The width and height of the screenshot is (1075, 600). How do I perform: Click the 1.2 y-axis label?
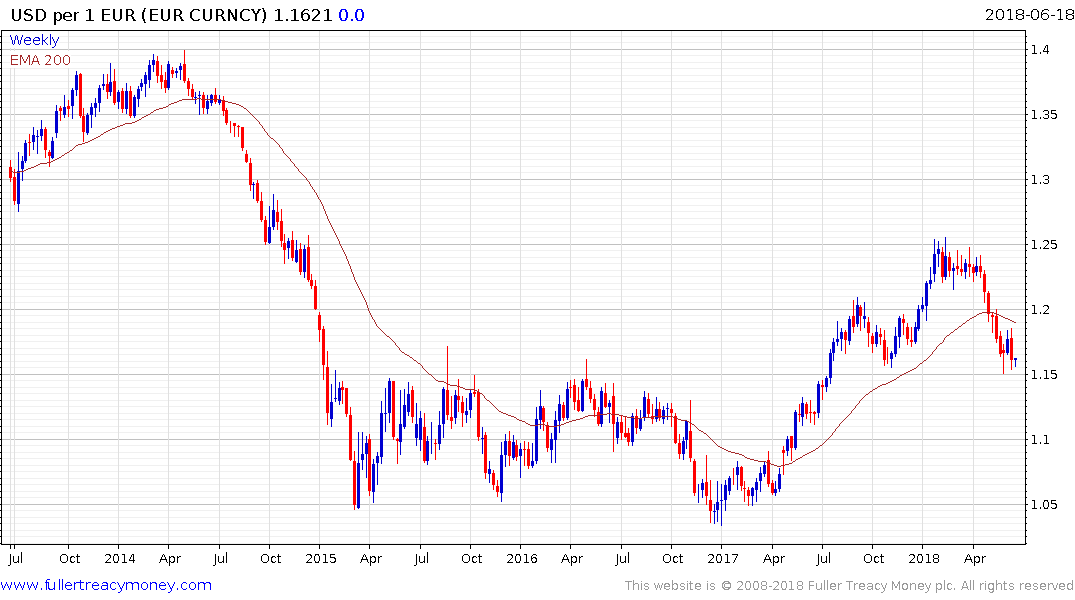click(x=1039, y=310)
